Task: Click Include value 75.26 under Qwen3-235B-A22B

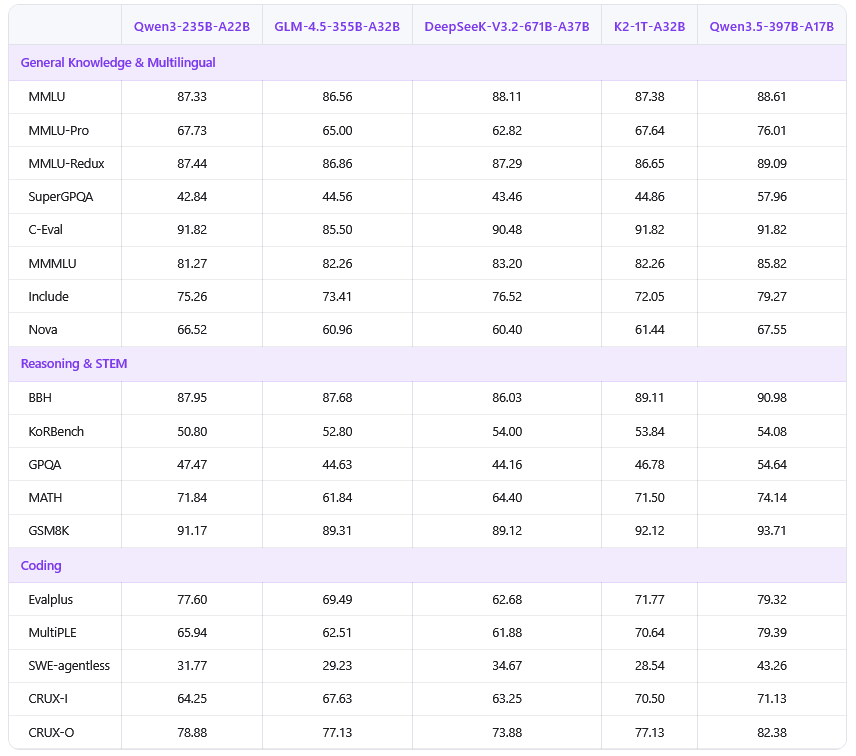Action: point(192,296)
